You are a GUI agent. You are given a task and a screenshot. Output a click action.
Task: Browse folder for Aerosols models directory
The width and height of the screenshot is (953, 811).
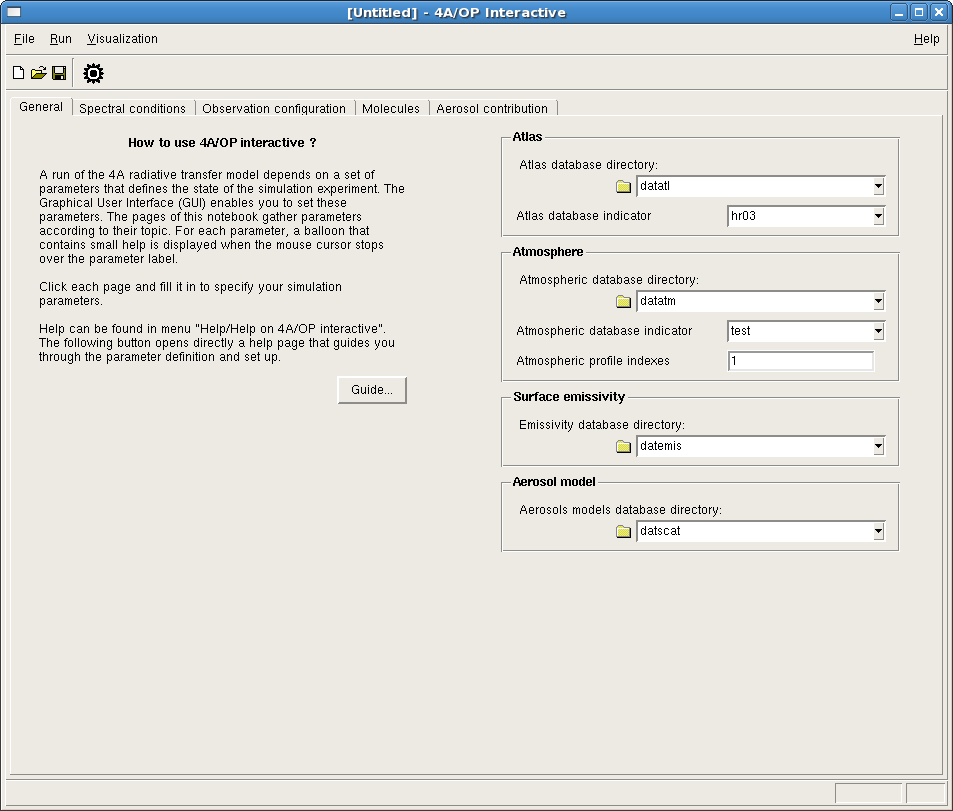click(x=623, y=531)
